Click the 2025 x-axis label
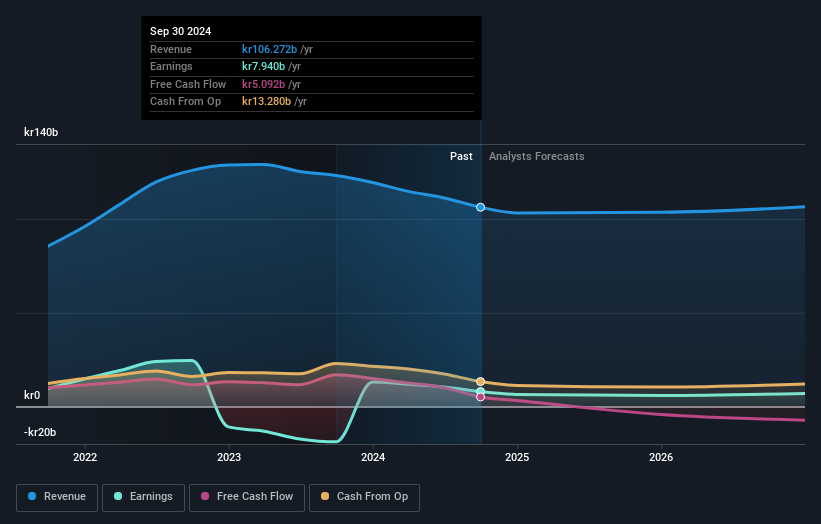Image resolution: width=821 pixels, height=524 pixels. pyautogui.click(x=517, y=457)
